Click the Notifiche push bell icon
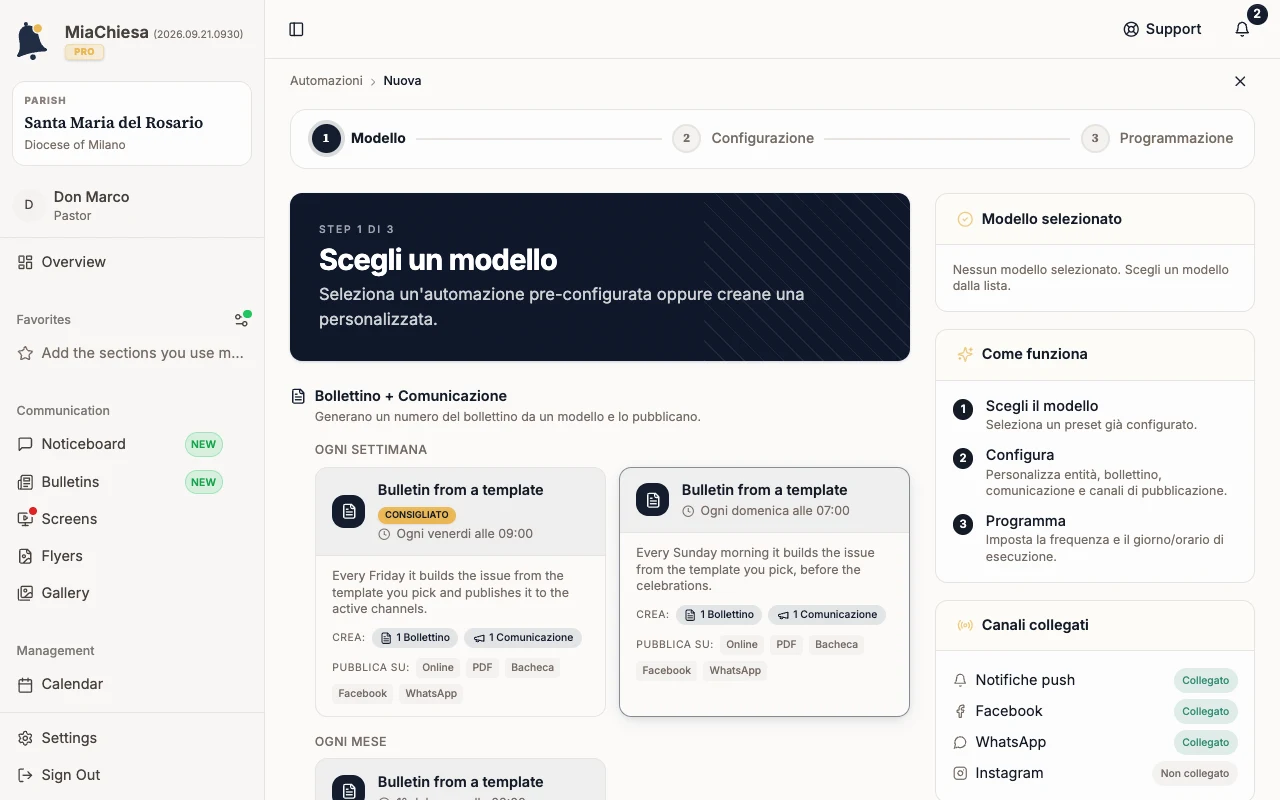 (960, 680)
